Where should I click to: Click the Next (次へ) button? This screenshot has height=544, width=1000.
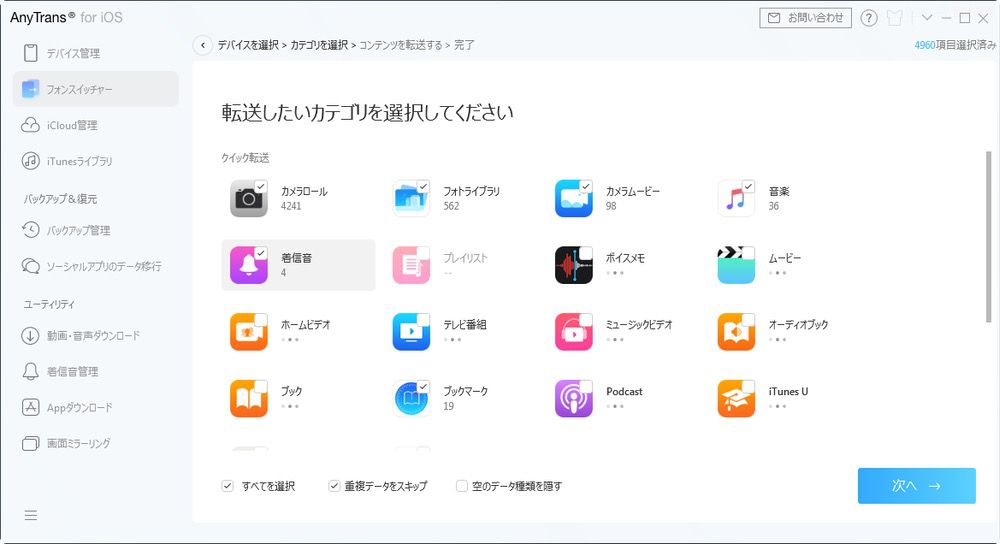[x=916, y=486]
